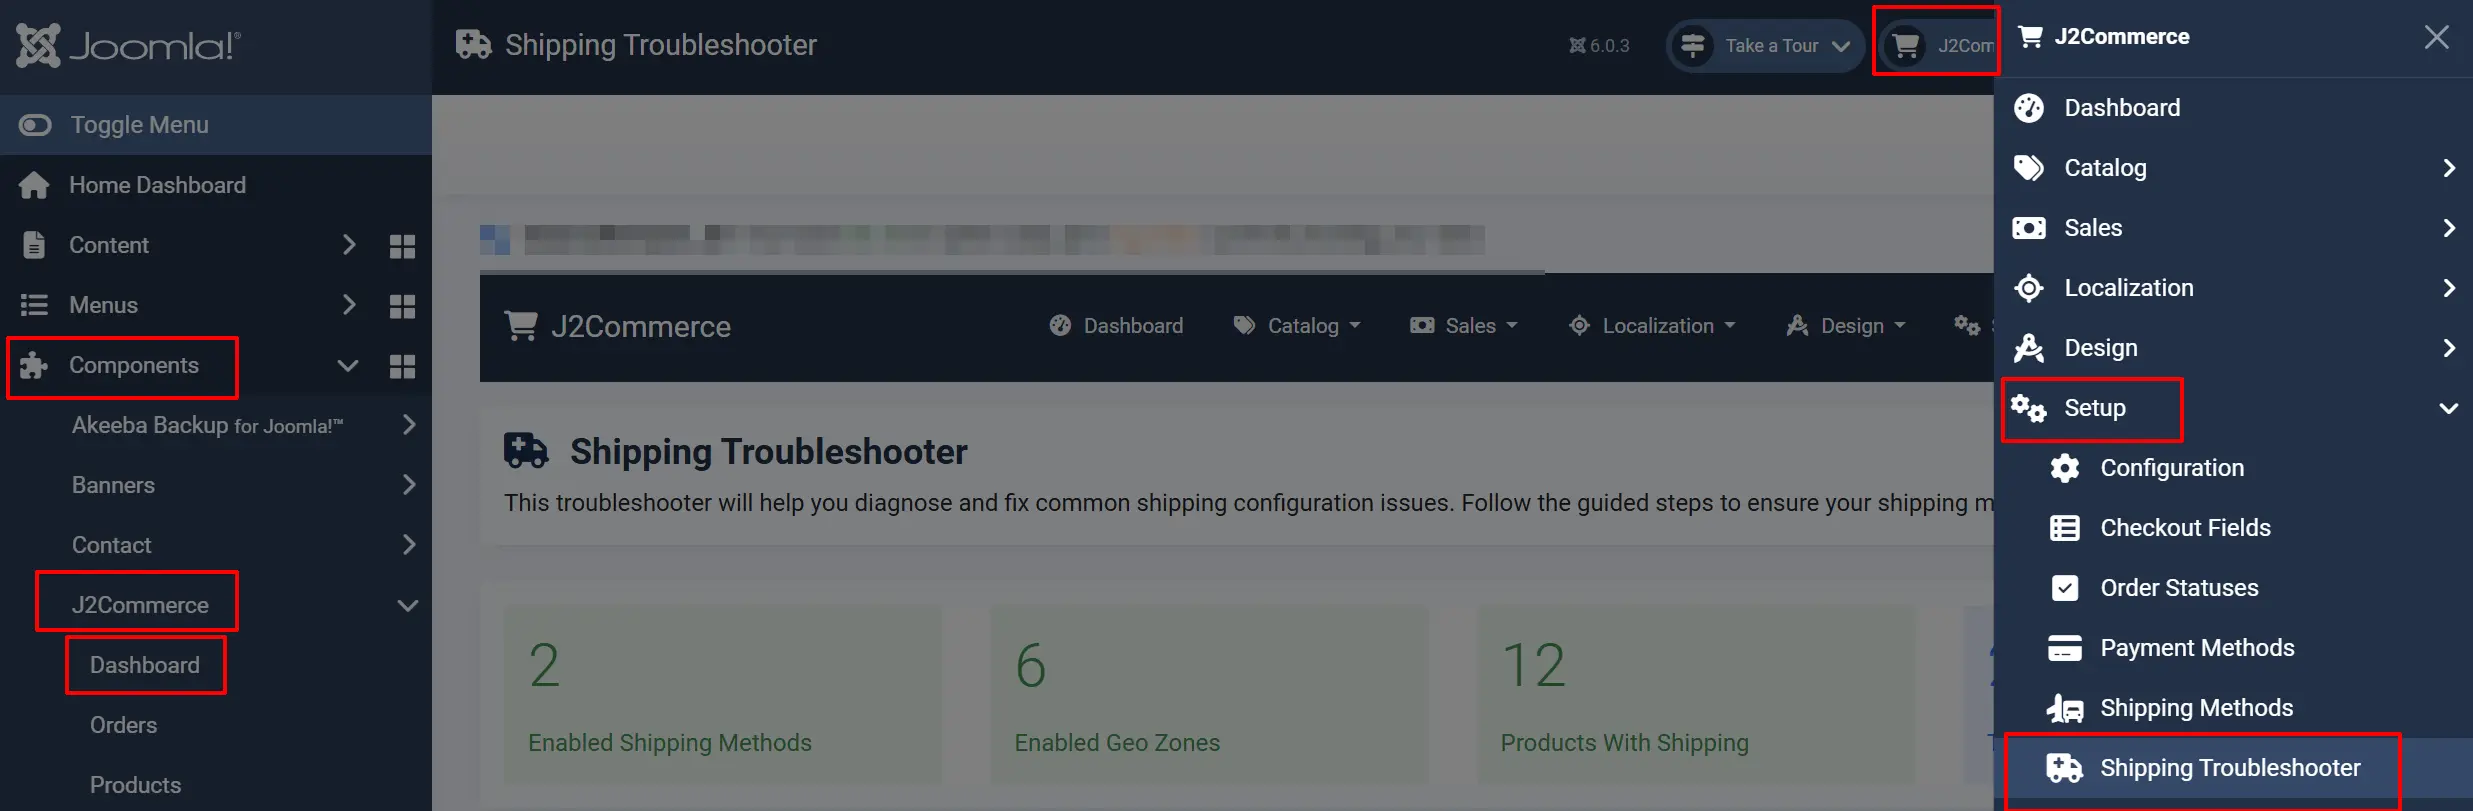
Task: Click the J2Commerce brand in the navbar
Action: (x=618, y=327)
